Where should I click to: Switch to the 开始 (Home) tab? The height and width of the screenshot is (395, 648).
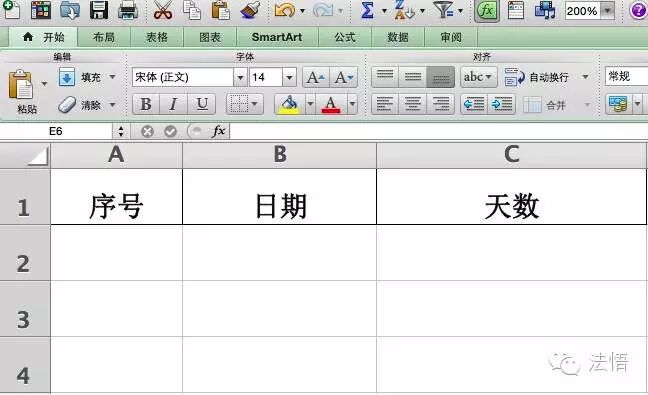pos(44,38)
